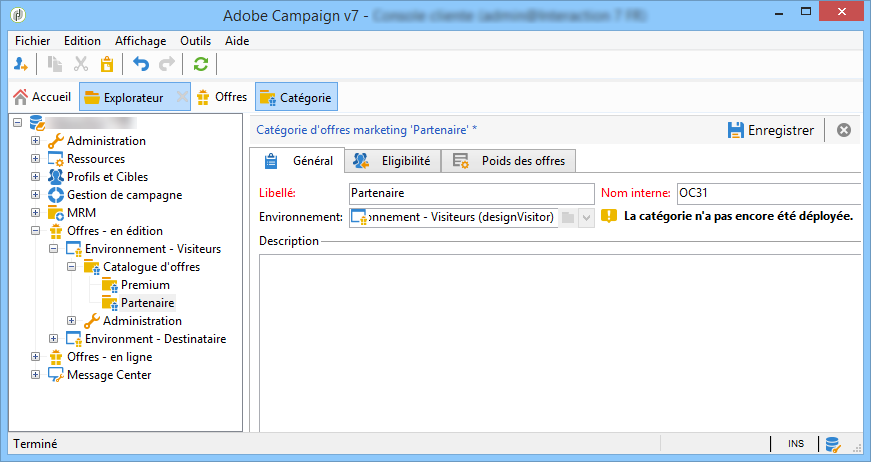Click the Cut scissors icon
The width and height of the screenshot is (889, 470).
[81, 64]
